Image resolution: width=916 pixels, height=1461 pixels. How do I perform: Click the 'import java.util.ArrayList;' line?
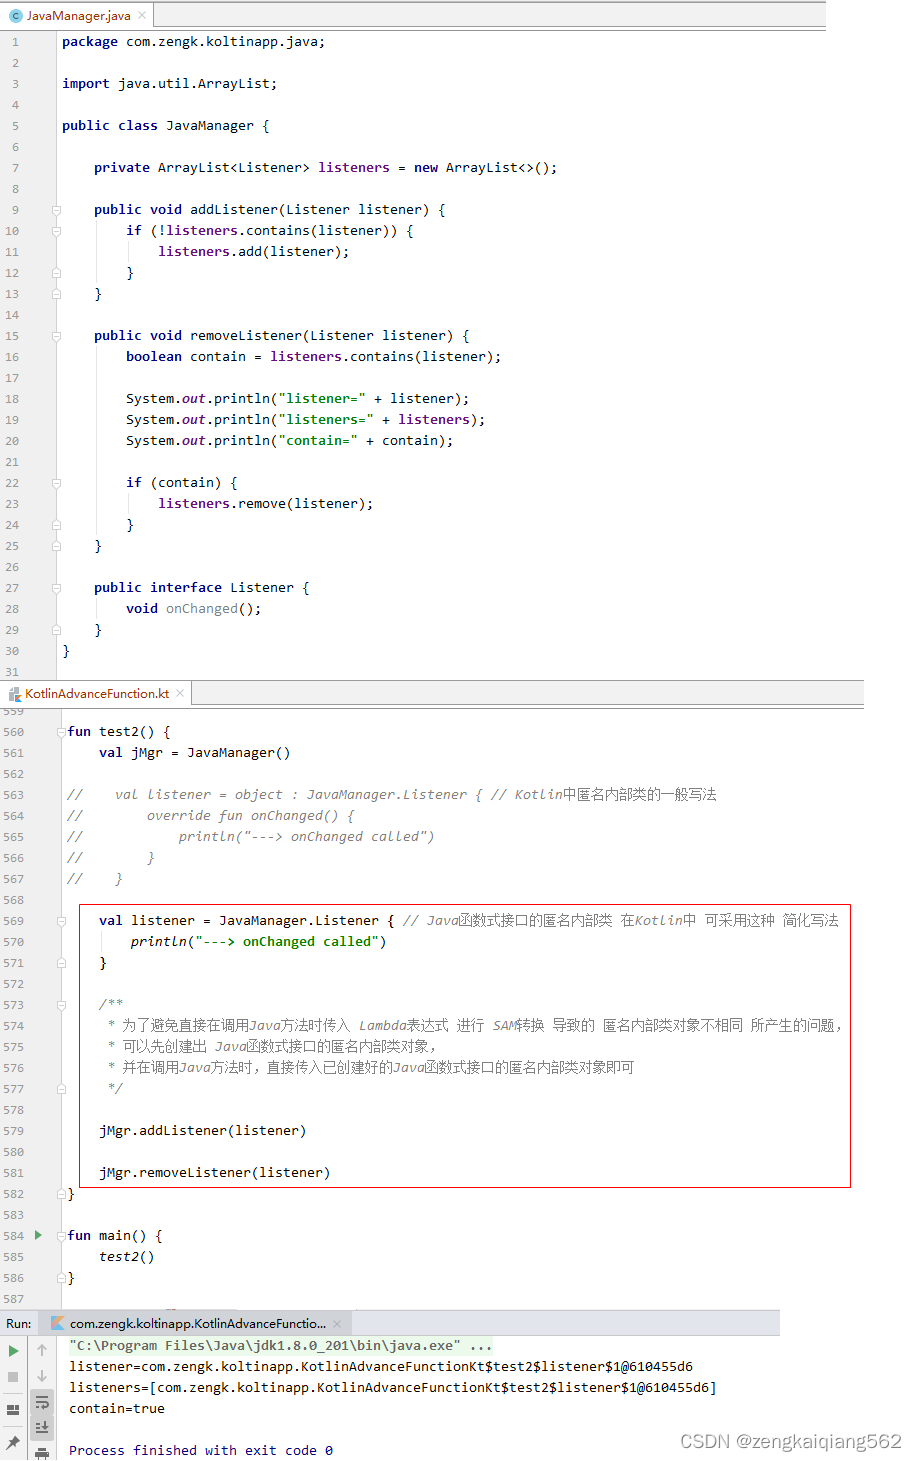click(170, 84)
